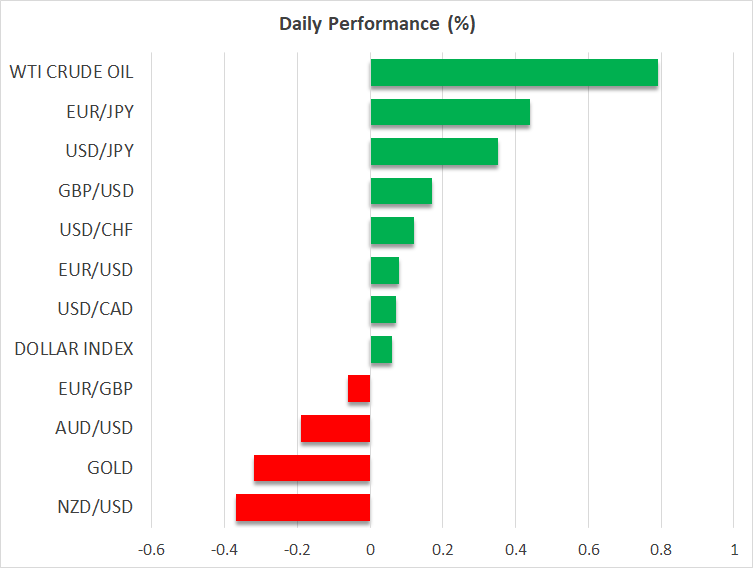Click the EUR/GBP red bar
This screenshot has height=568, width=753.
tap(359, 389)
